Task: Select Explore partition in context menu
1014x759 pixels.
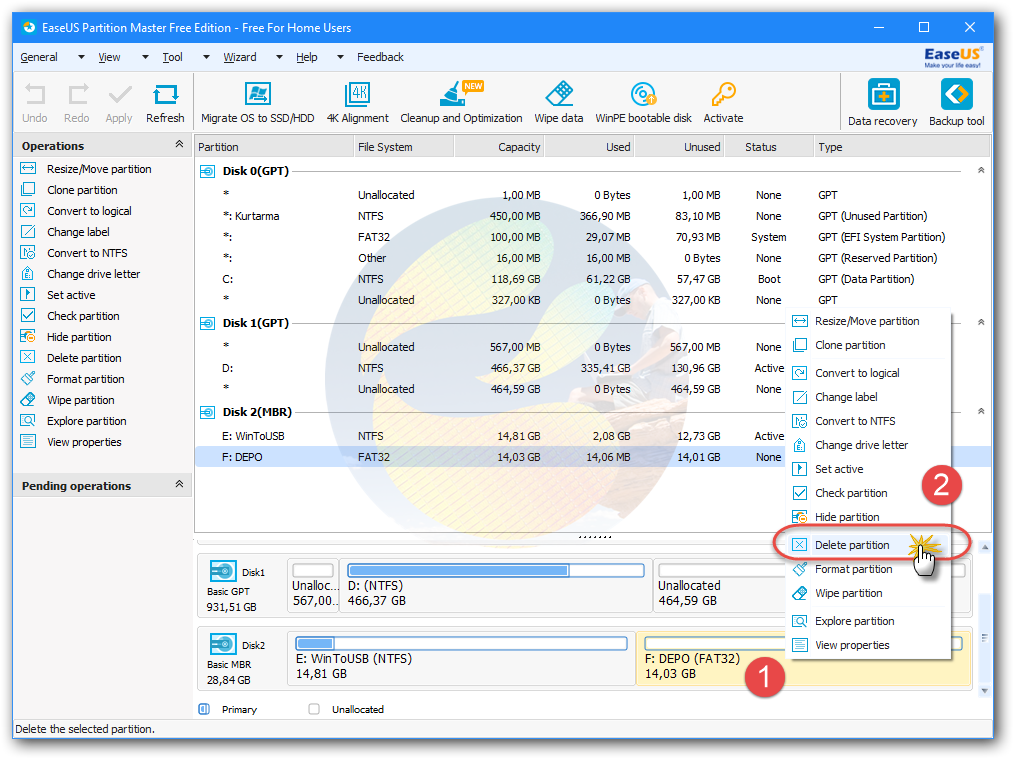Action: coord(868,621)
